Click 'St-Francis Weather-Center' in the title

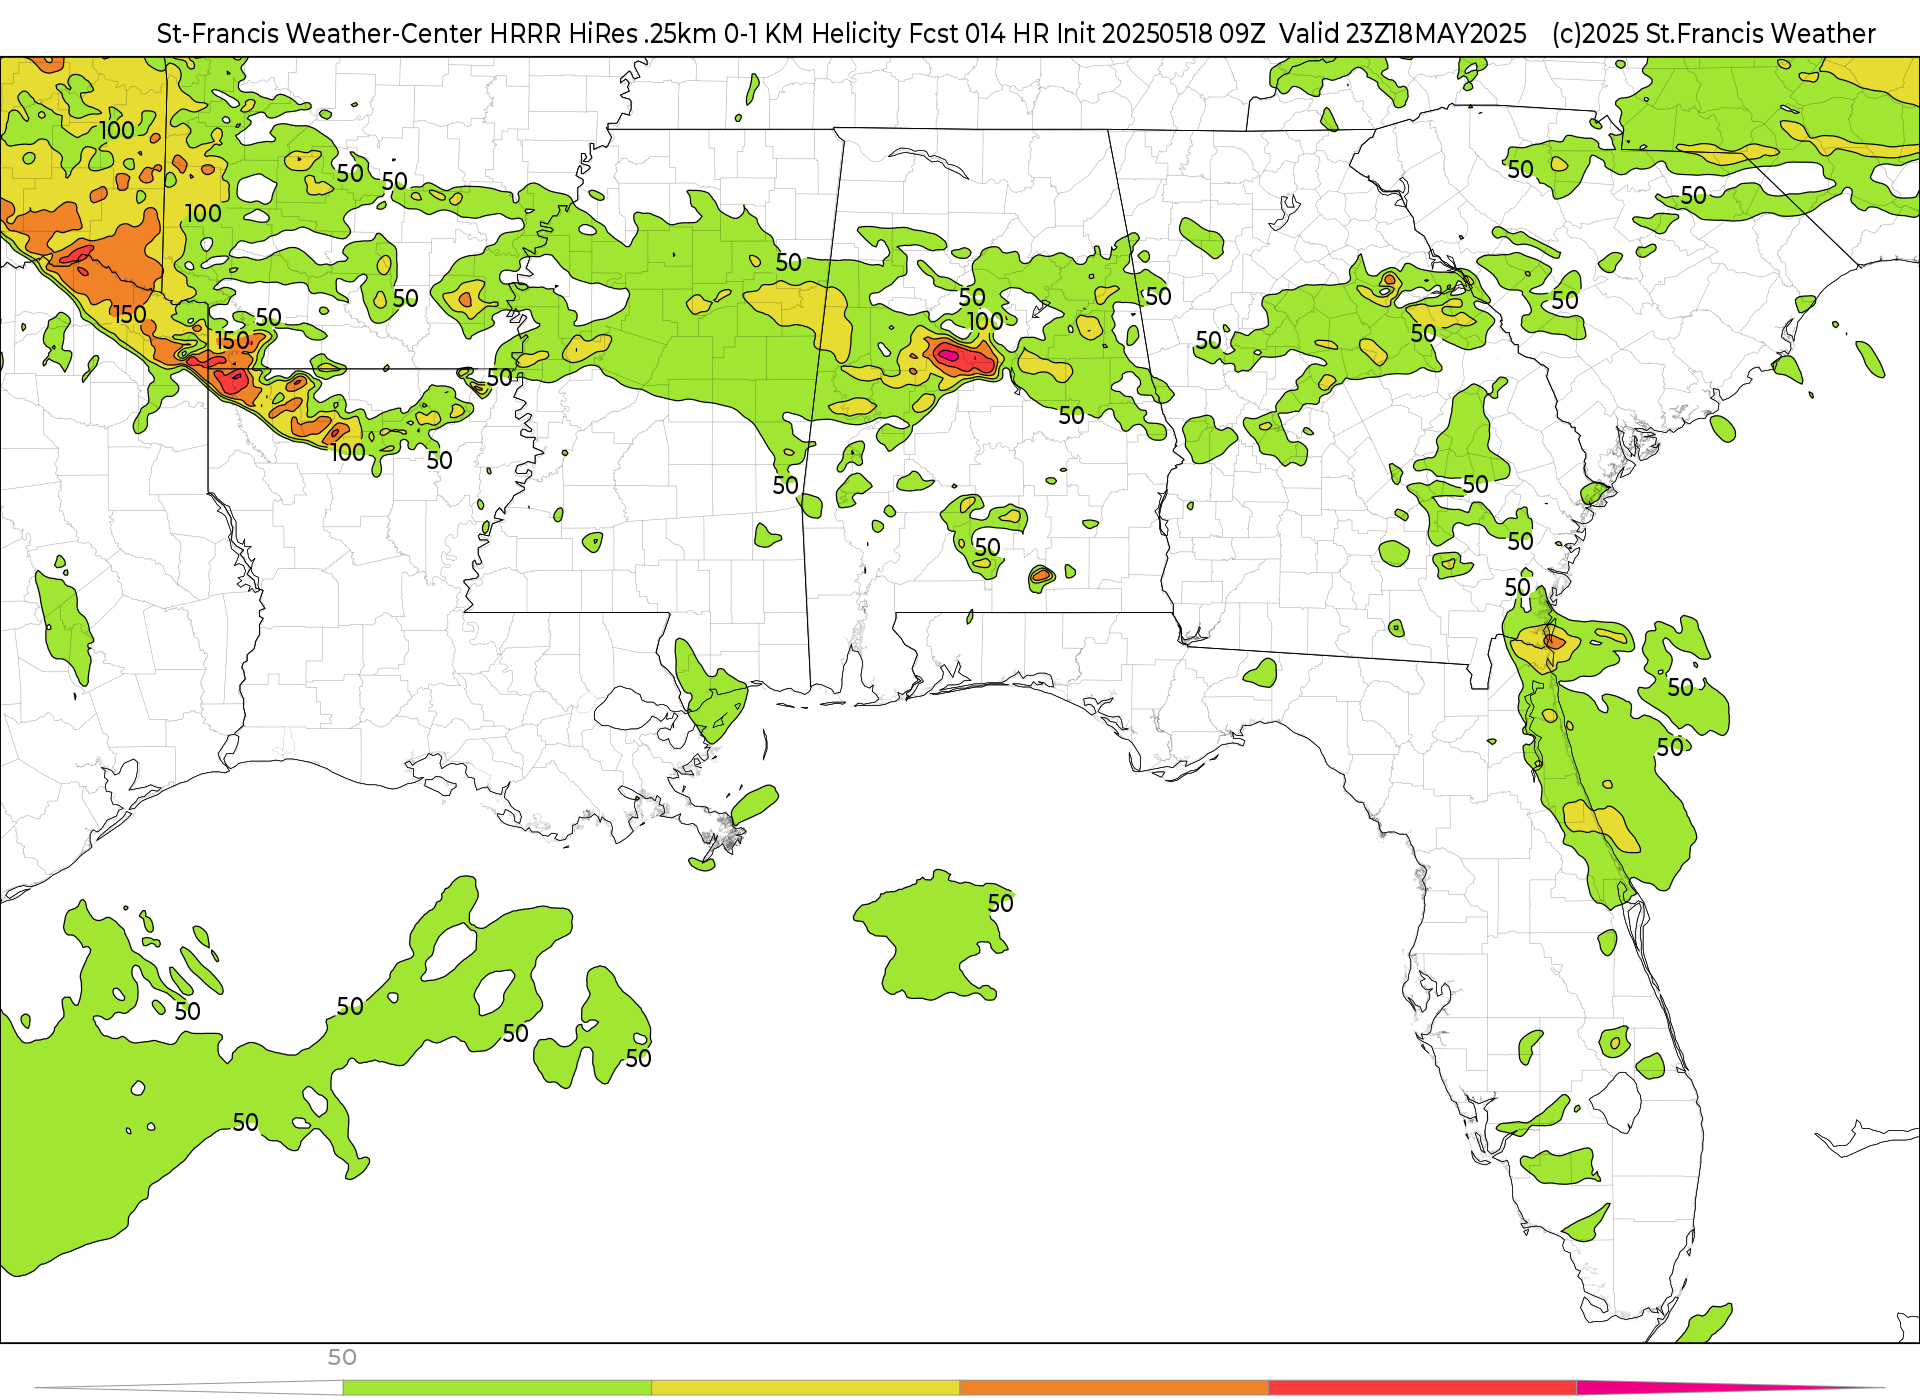click(320, 34)
